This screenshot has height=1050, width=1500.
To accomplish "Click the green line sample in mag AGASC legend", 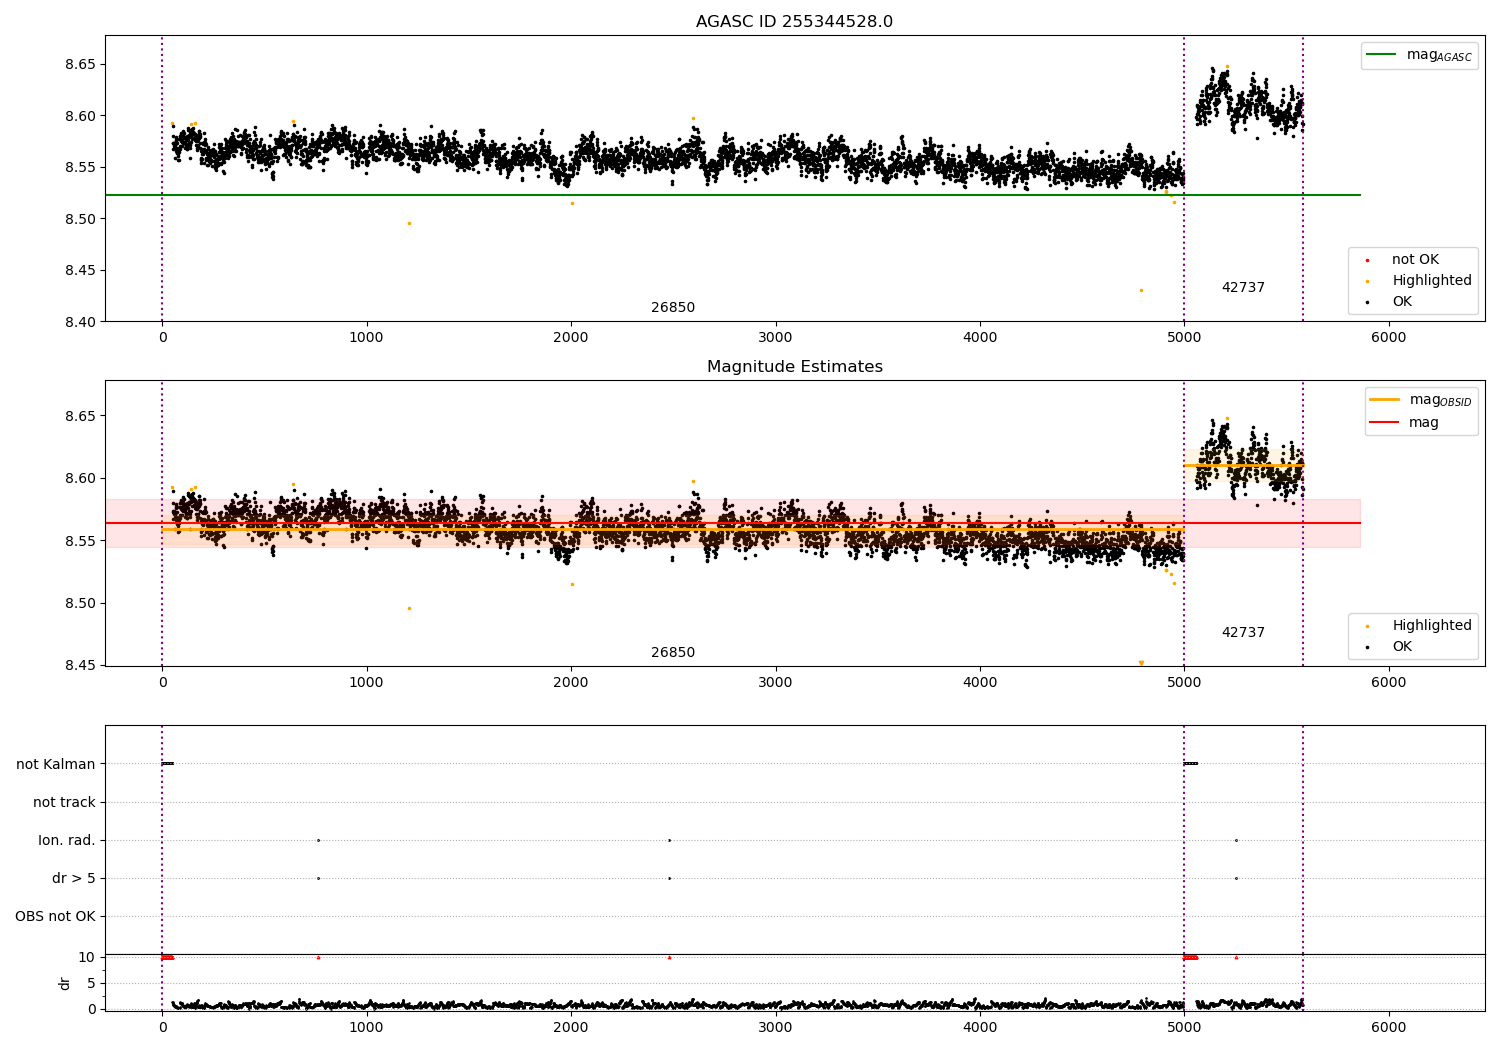I will pos(1381,55).
